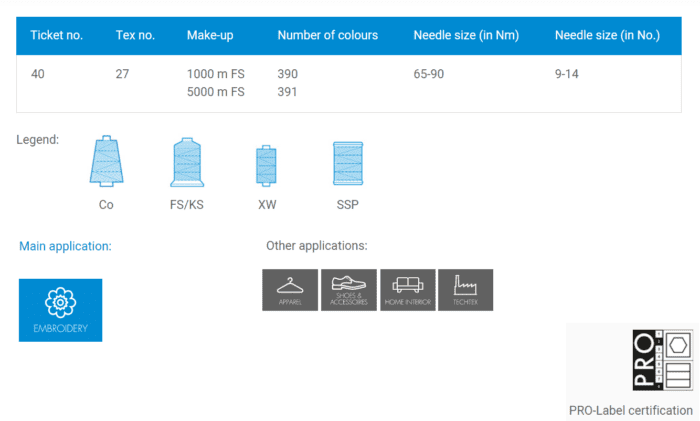Click the SSP spool icon
Image resolution: width=700 pixels, height=421 pixels.
click(347, 164)
